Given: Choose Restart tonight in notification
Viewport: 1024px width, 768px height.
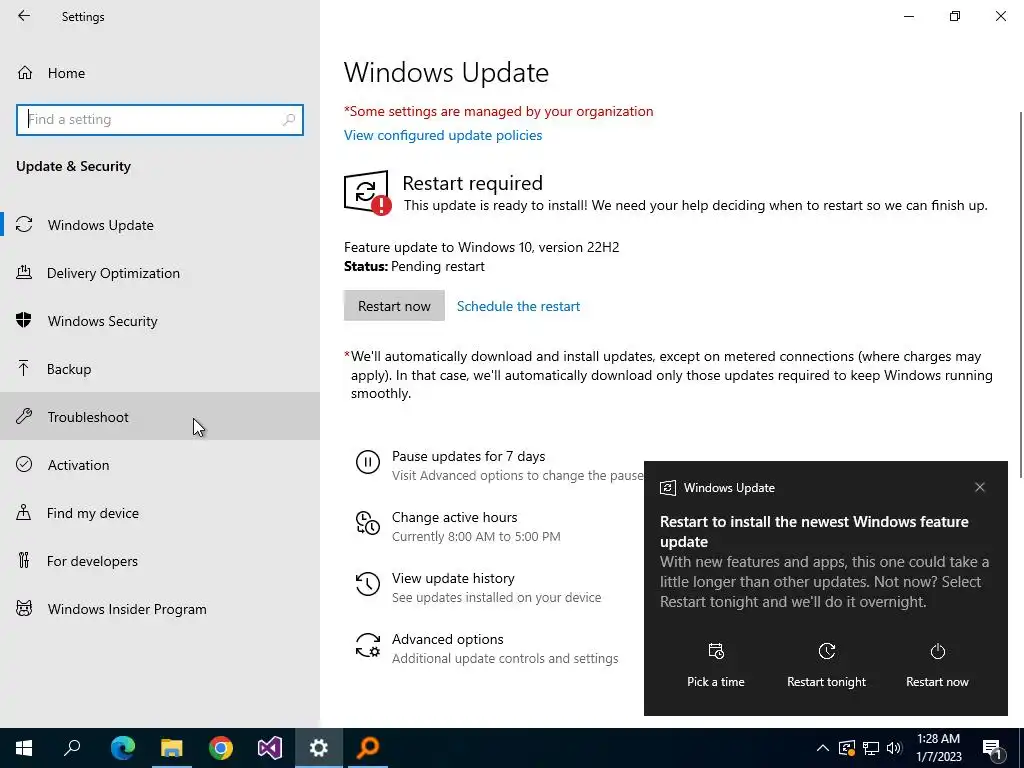Looking at the screenshot, I should pos(826,665).
